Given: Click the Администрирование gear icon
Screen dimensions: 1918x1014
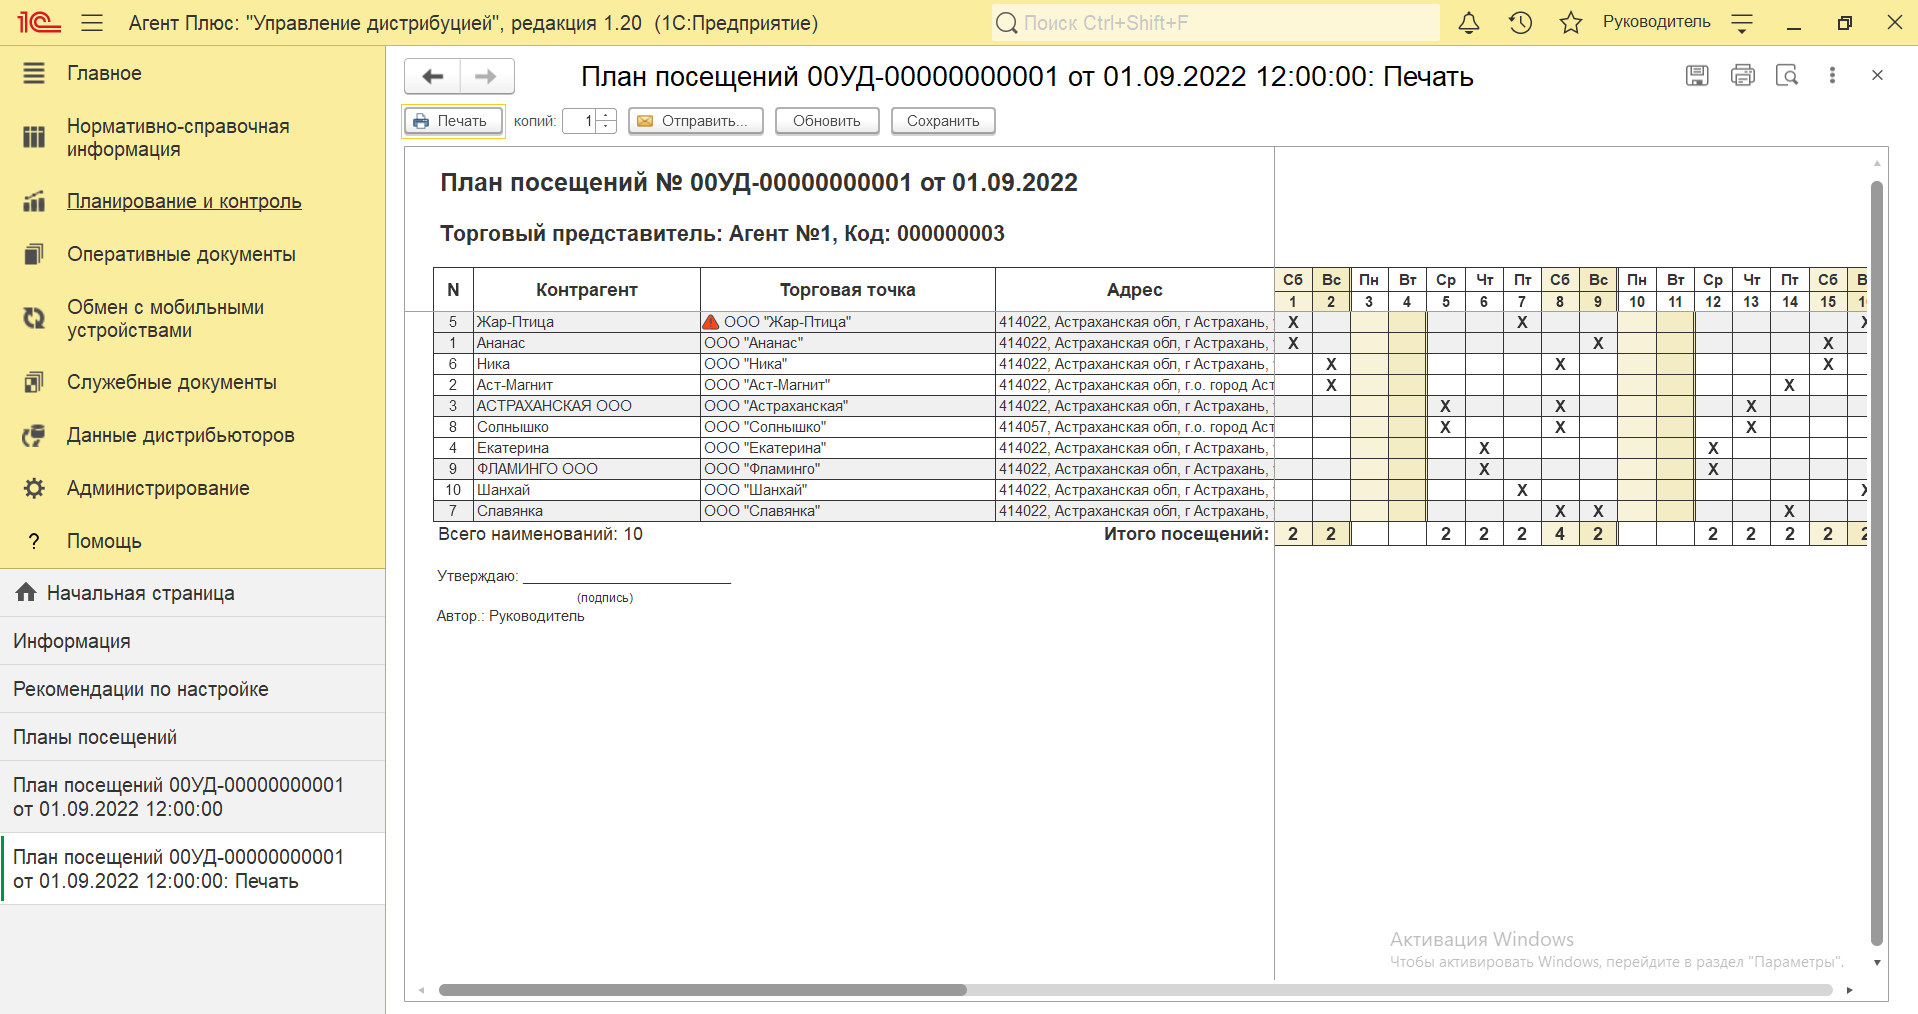Looking at the screenshot, I should [x=34, y=488].
